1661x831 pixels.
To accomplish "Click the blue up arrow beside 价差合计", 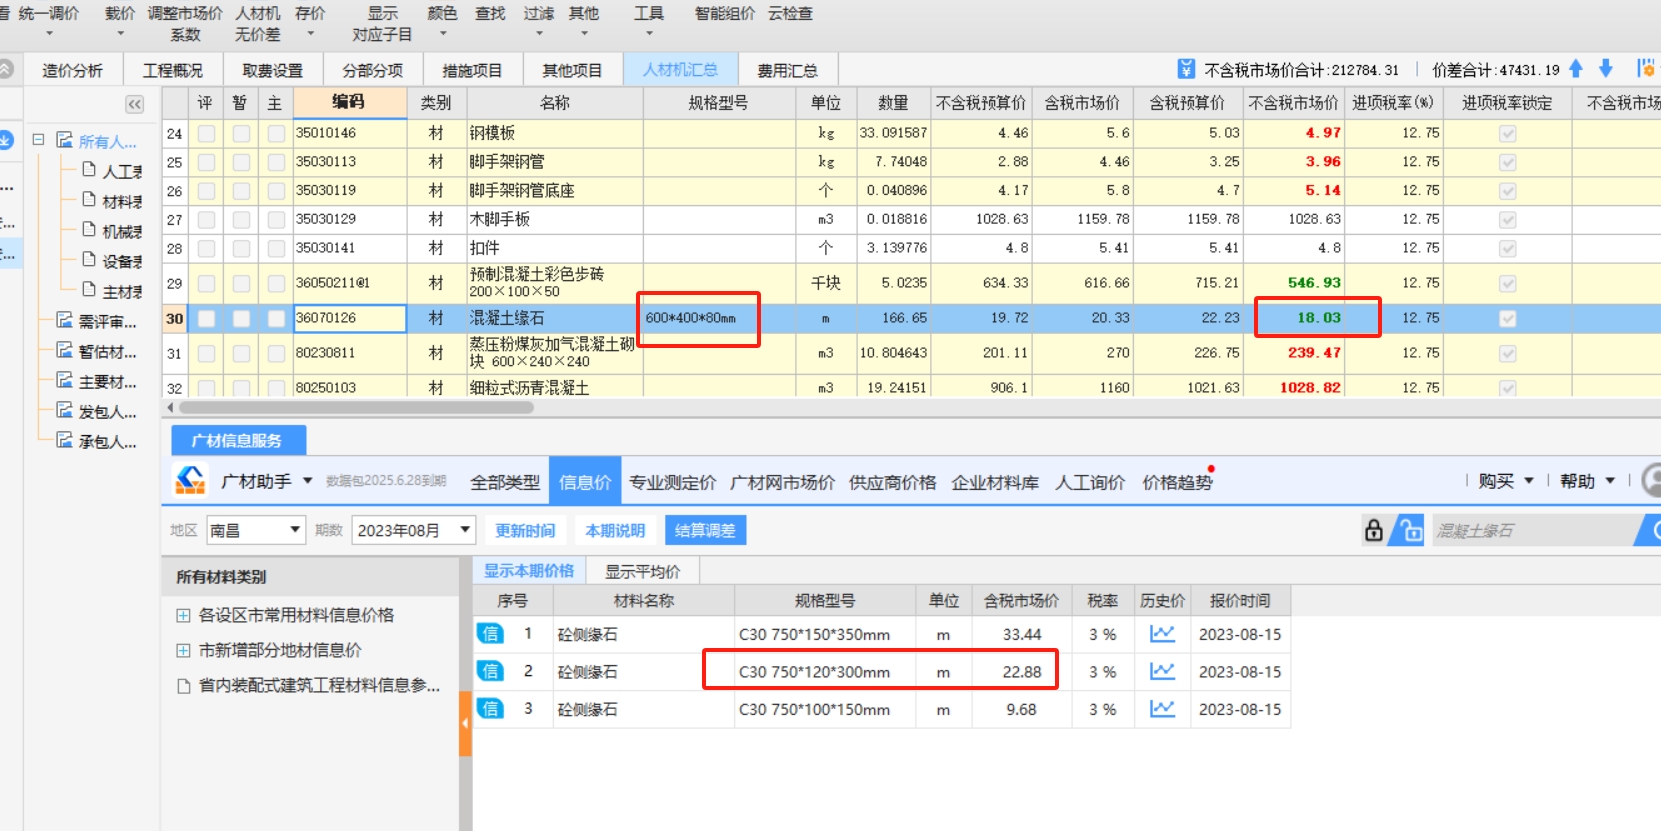I will pos(1576,68).
